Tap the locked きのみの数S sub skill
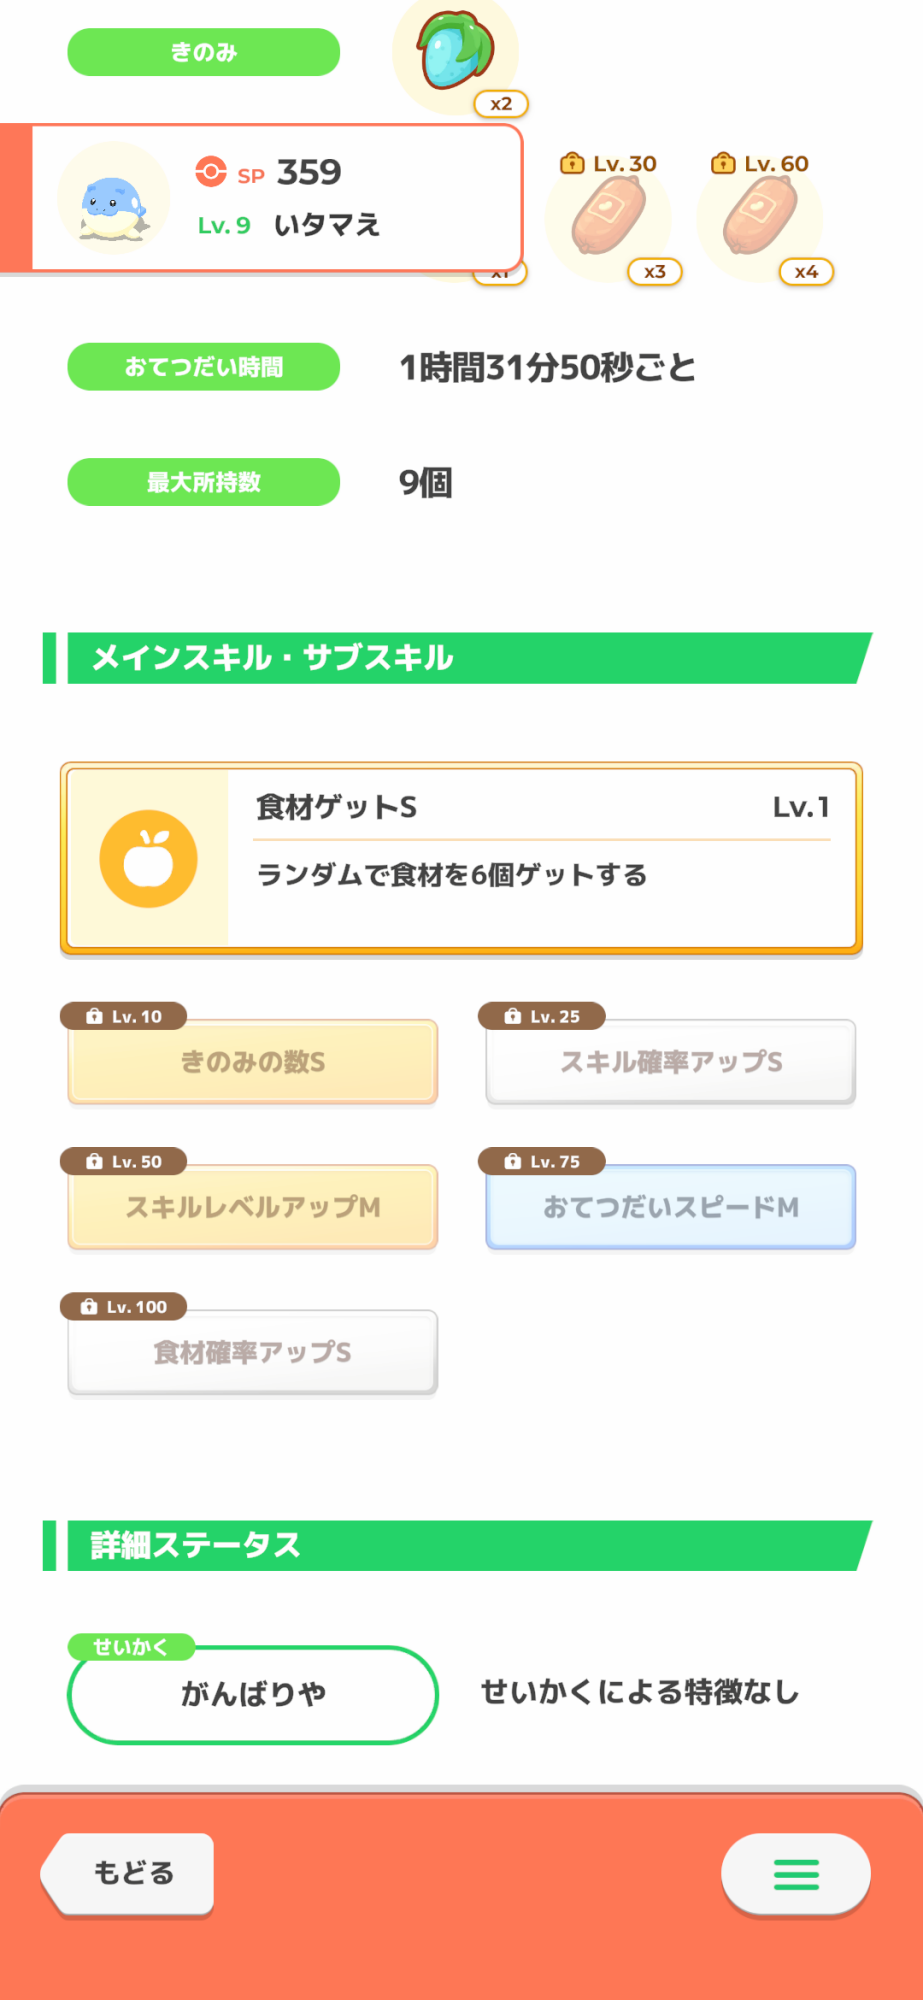 pos(253,1062)
